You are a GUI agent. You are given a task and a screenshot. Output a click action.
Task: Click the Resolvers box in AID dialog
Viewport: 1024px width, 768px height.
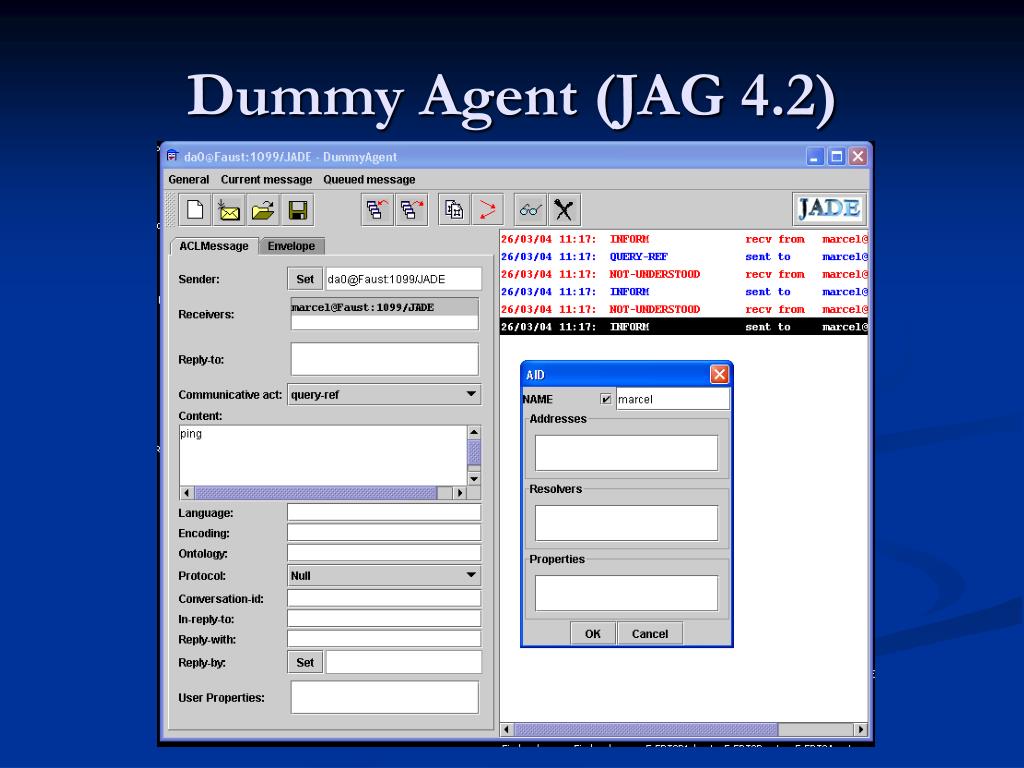point(626,522)
